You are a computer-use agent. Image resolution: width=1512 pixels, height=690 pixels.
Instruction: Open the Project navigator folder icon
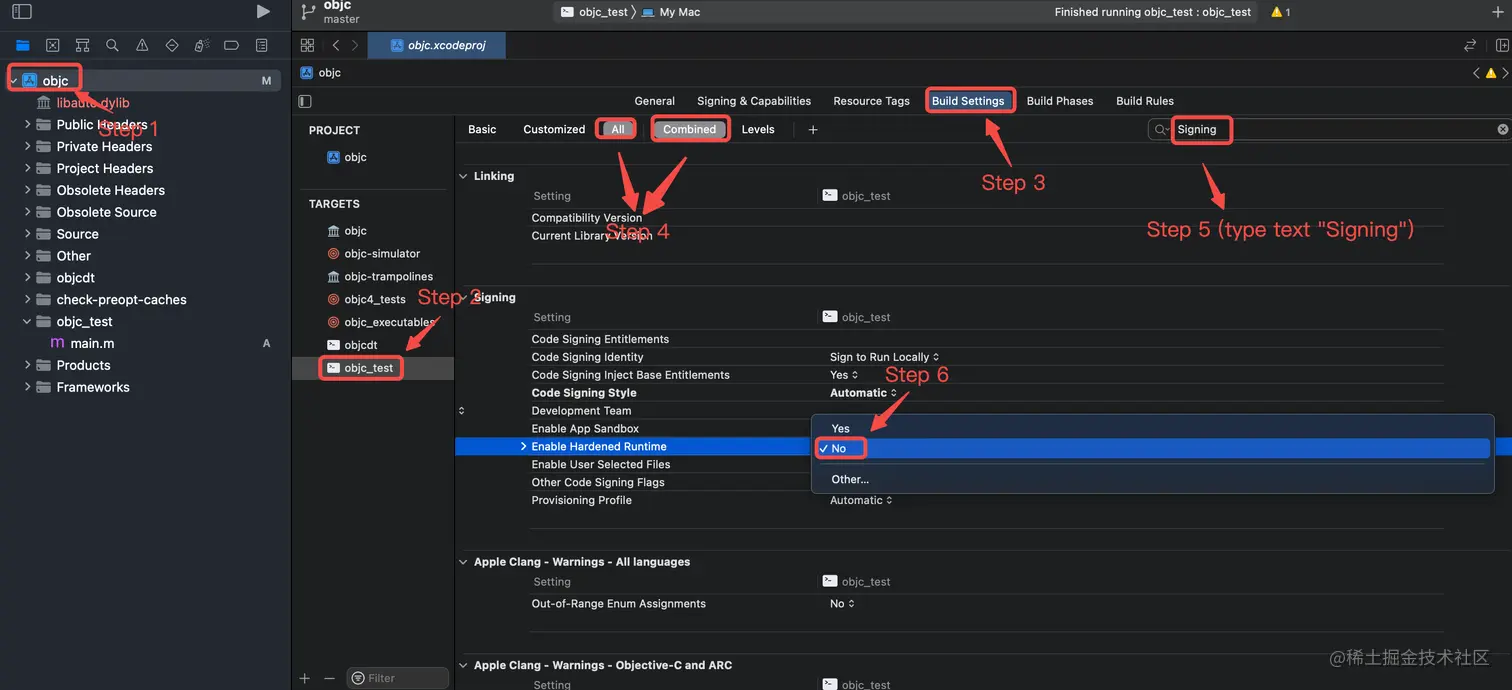tap(23, 45)
